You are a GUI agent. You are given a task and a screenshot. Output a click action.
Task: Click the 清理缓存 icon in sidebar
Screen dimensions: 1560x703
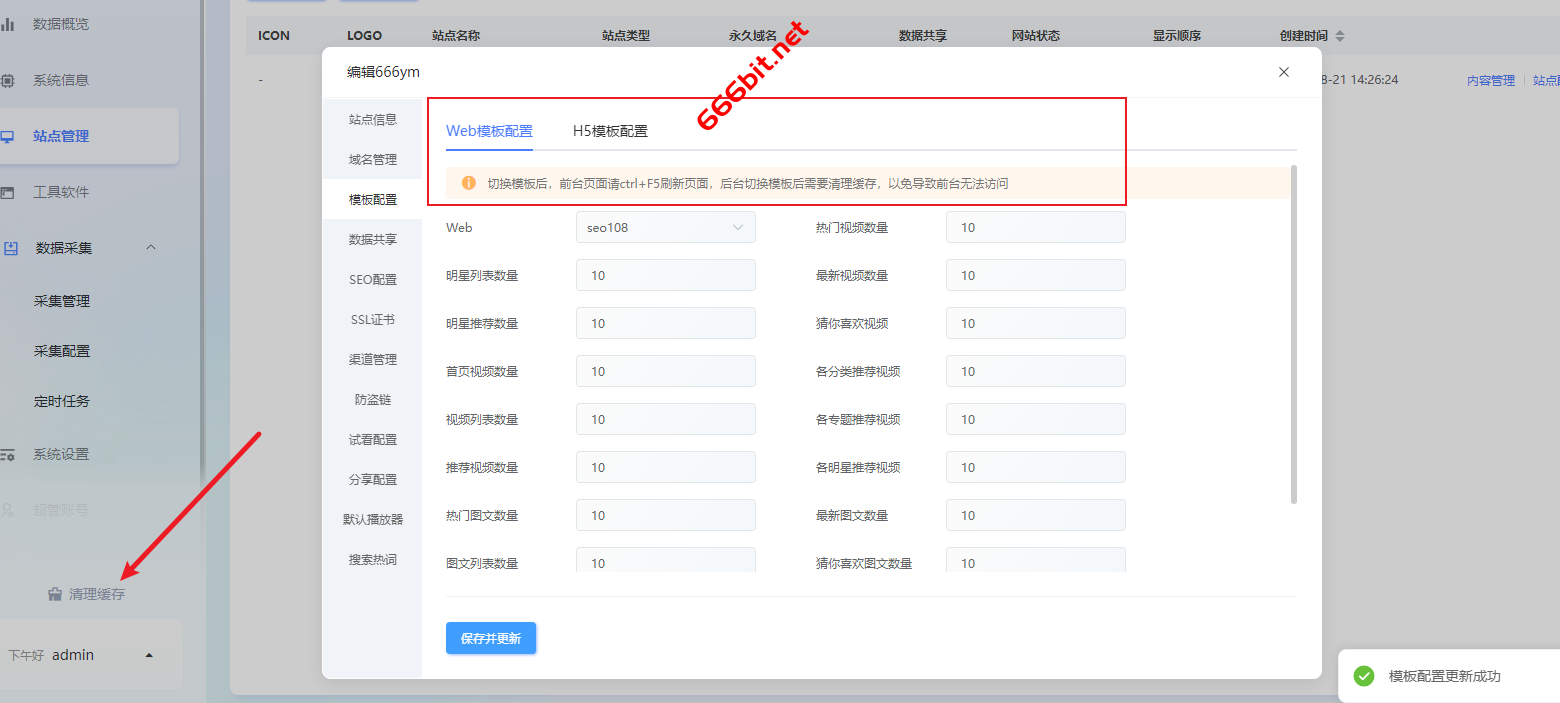click(x=55, y=595)
